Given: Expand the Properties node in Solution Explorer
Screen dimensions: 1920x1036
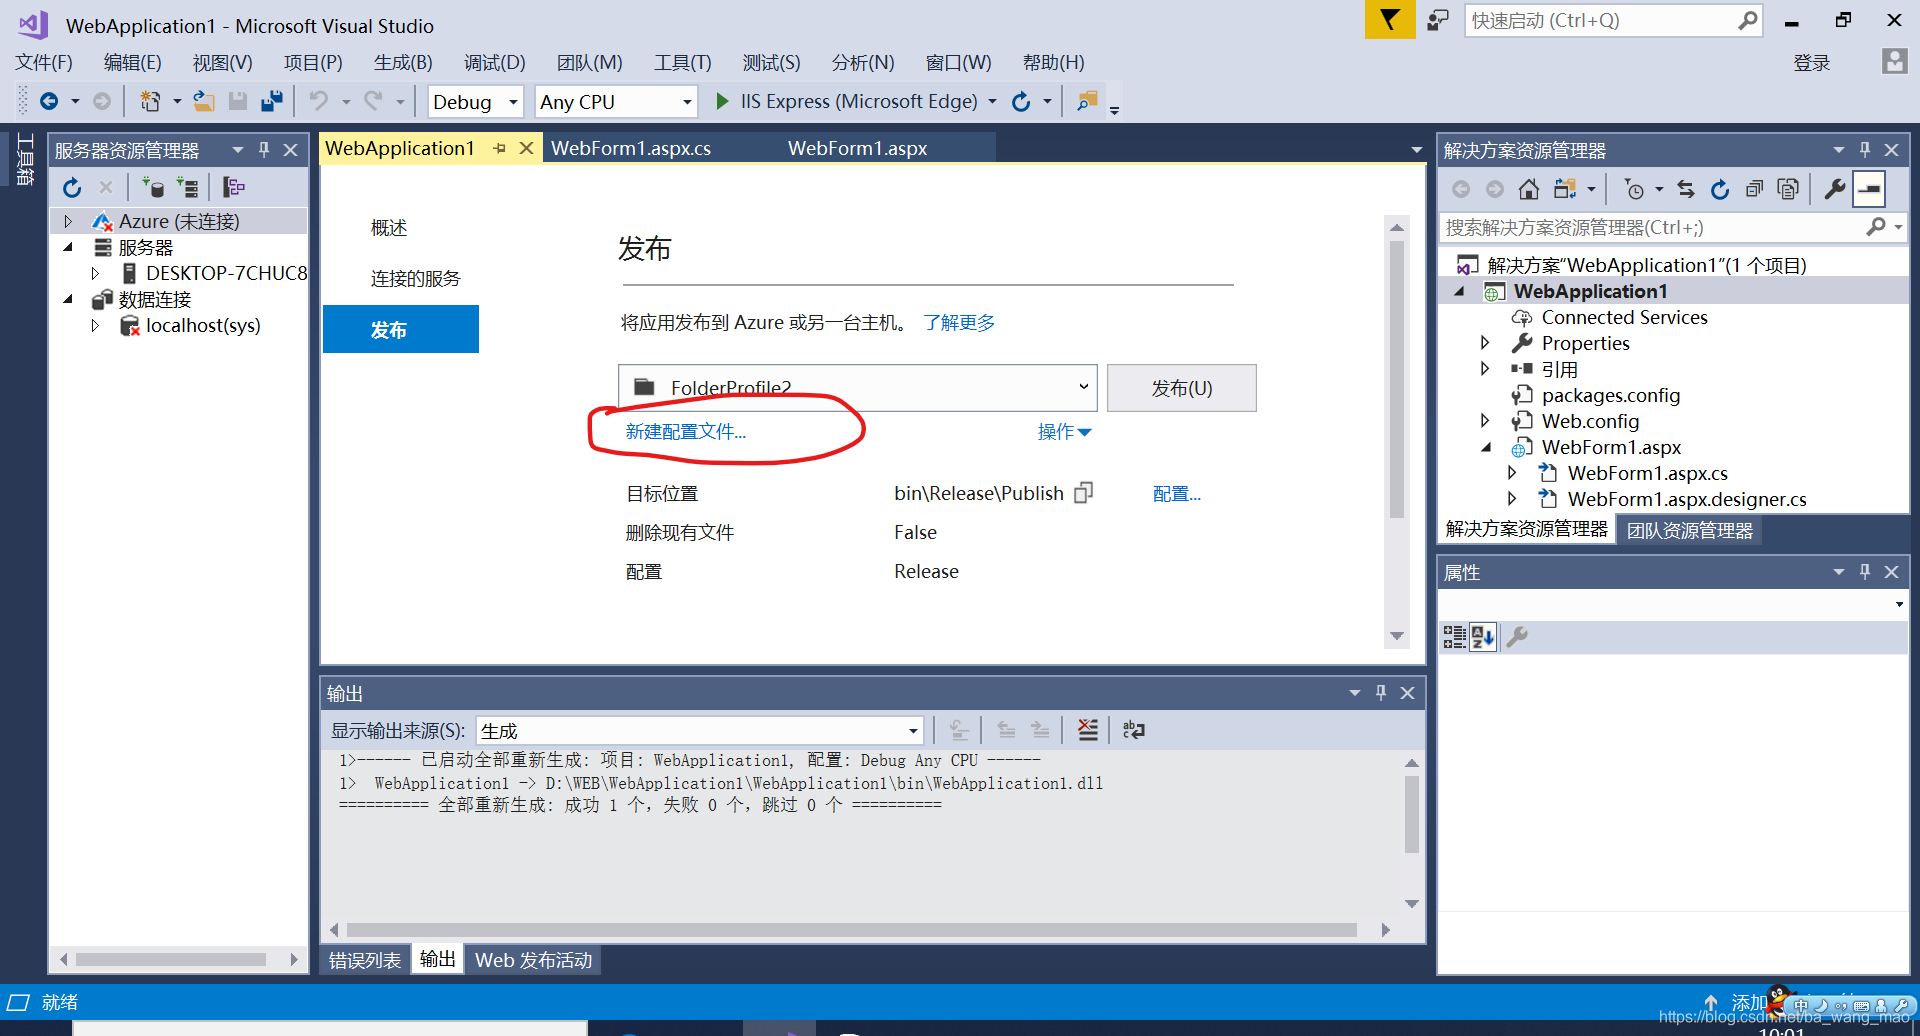Looking at the screenshot, I should [1485, 343].
